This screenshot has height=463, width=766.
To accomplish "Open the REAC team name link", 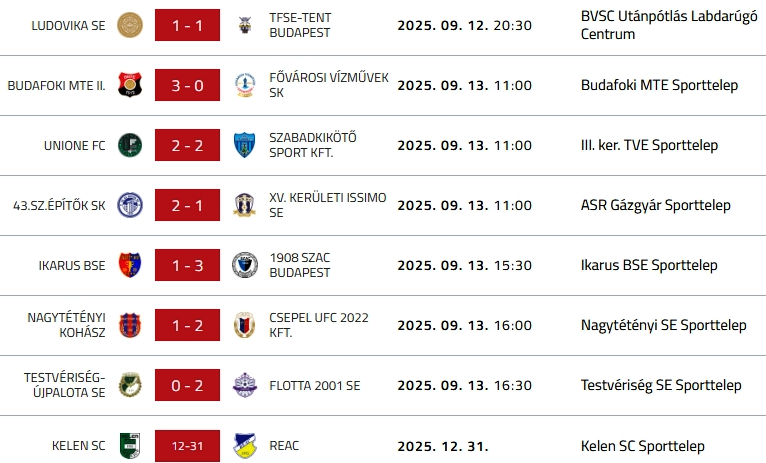I will coord(284,445).
